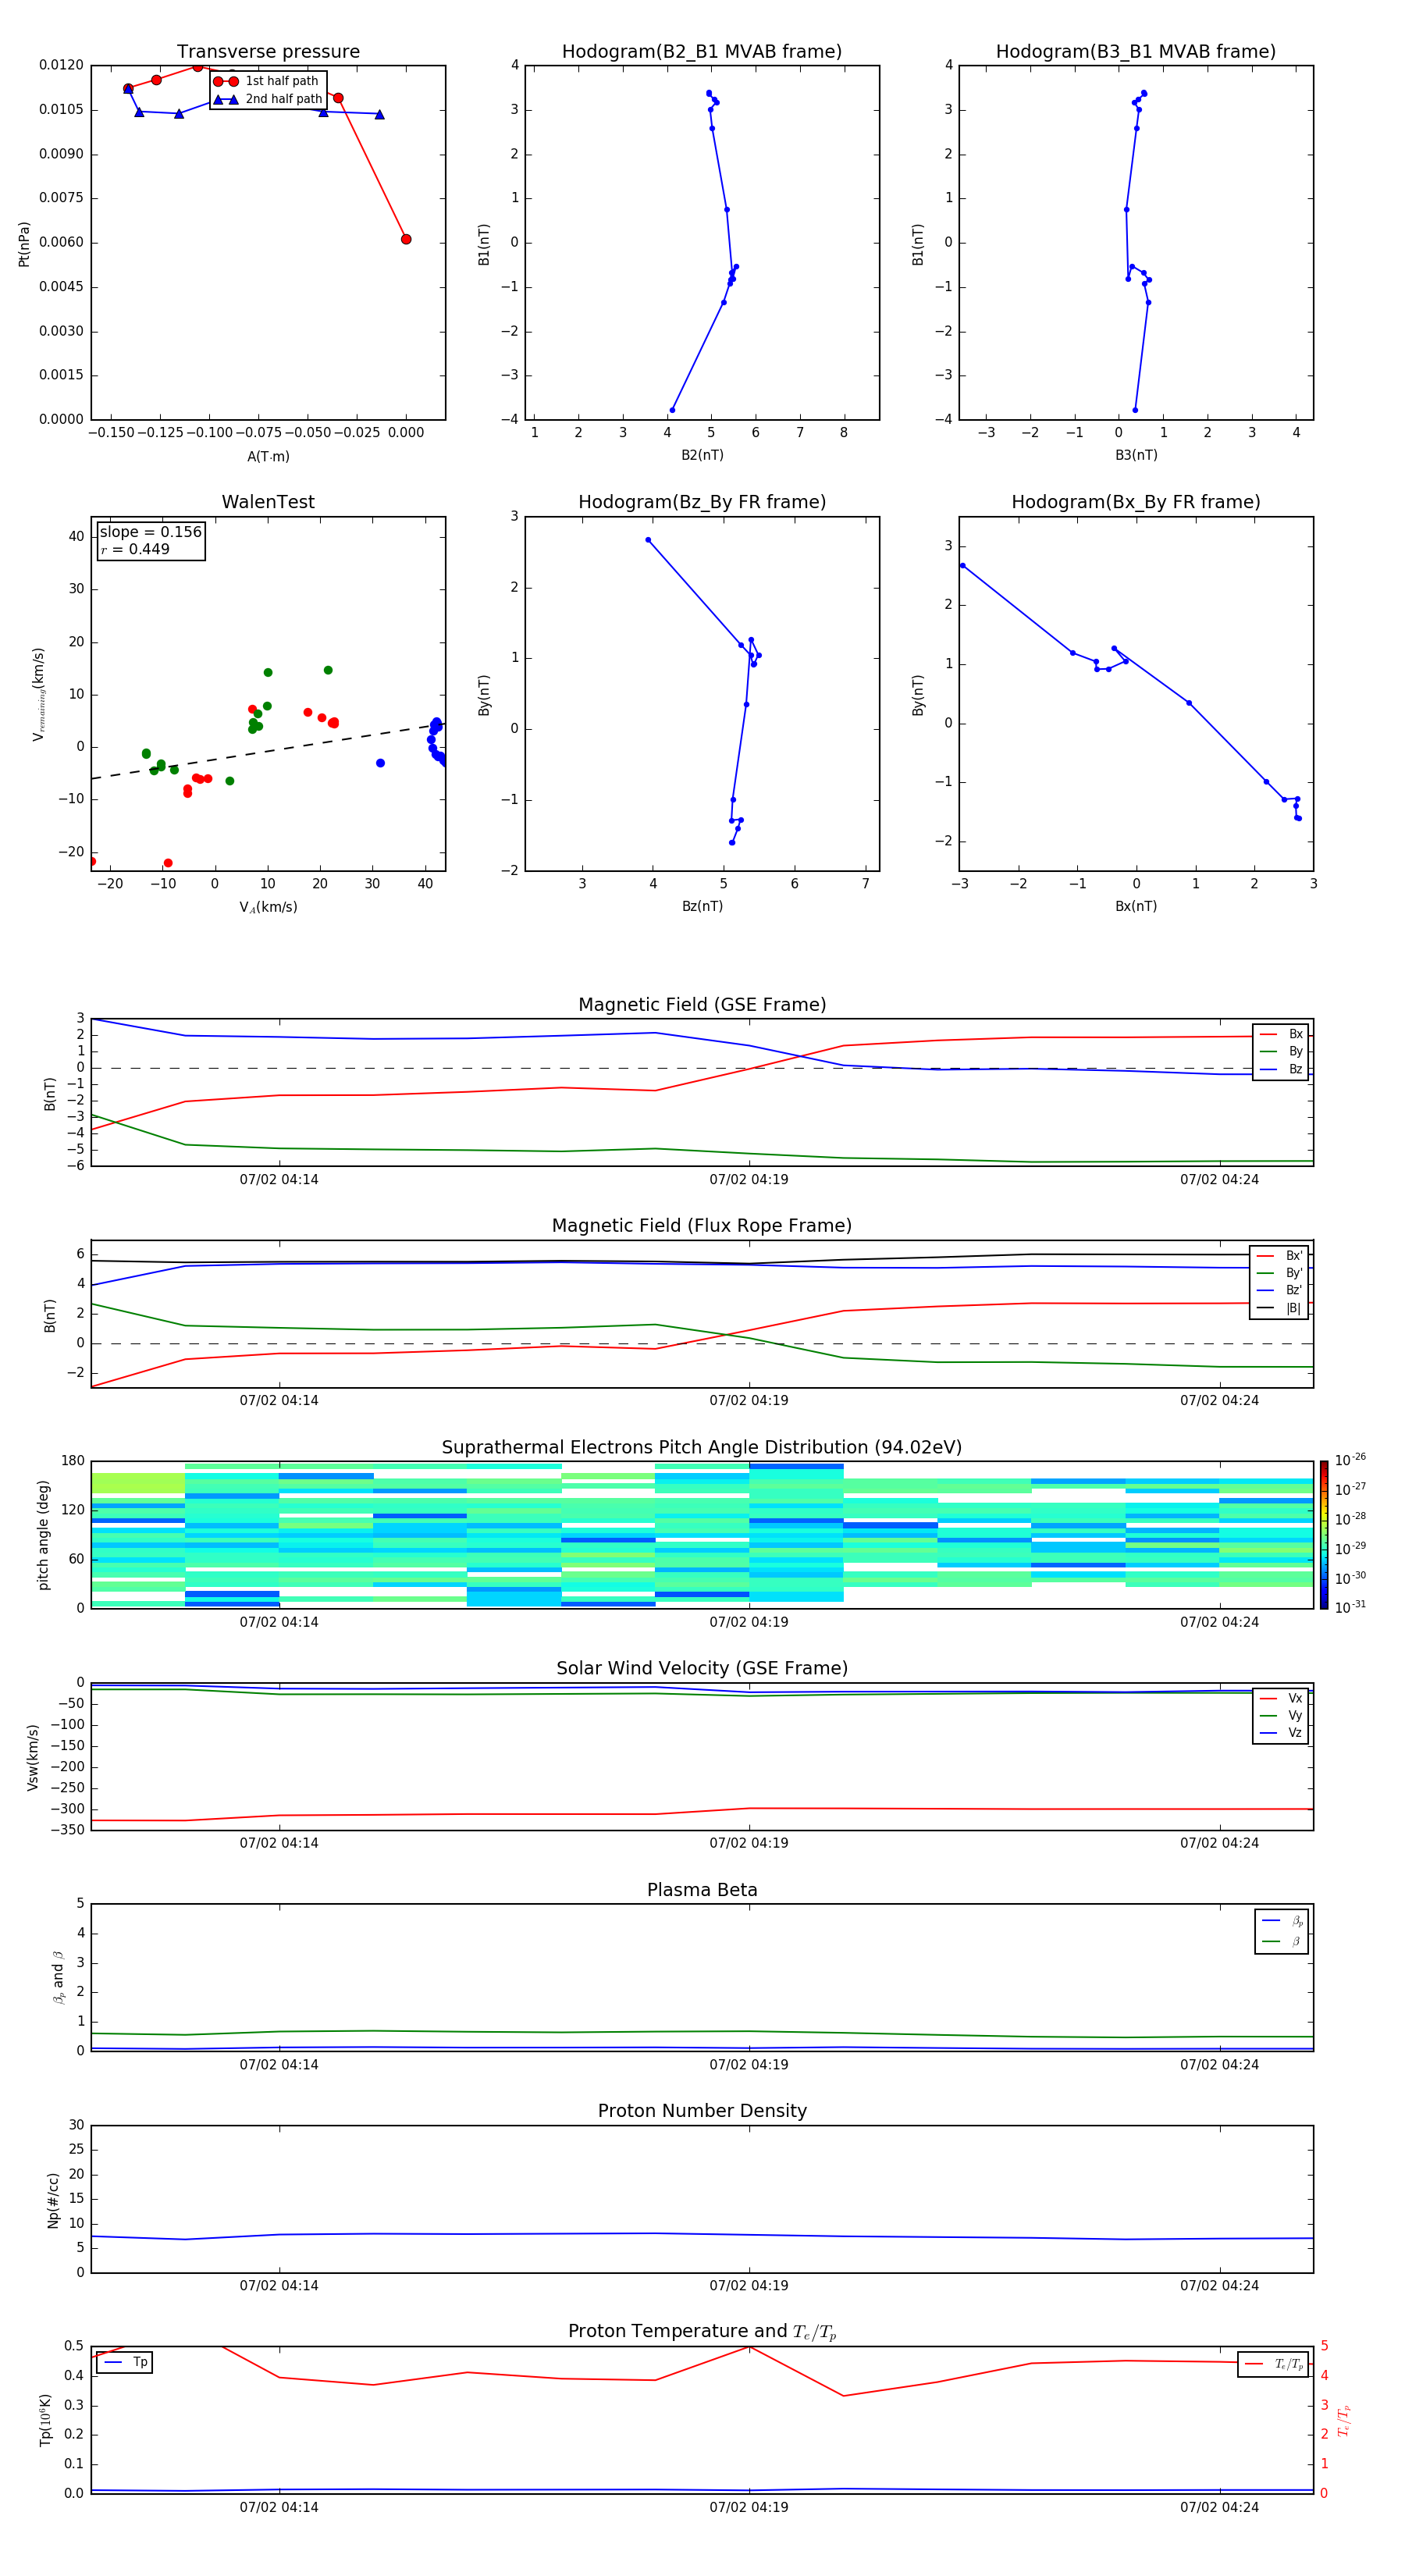Click 'Bz' in the GSE magnetic field legend
Viewport: 1405px width, 2576px height.
(1281, 1069)
